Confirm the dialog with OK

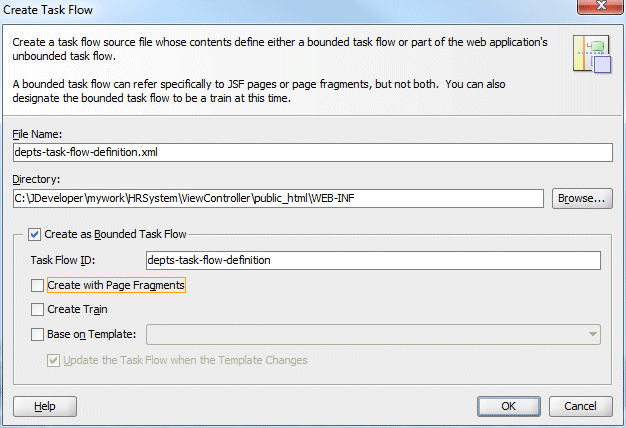[509, 406]
